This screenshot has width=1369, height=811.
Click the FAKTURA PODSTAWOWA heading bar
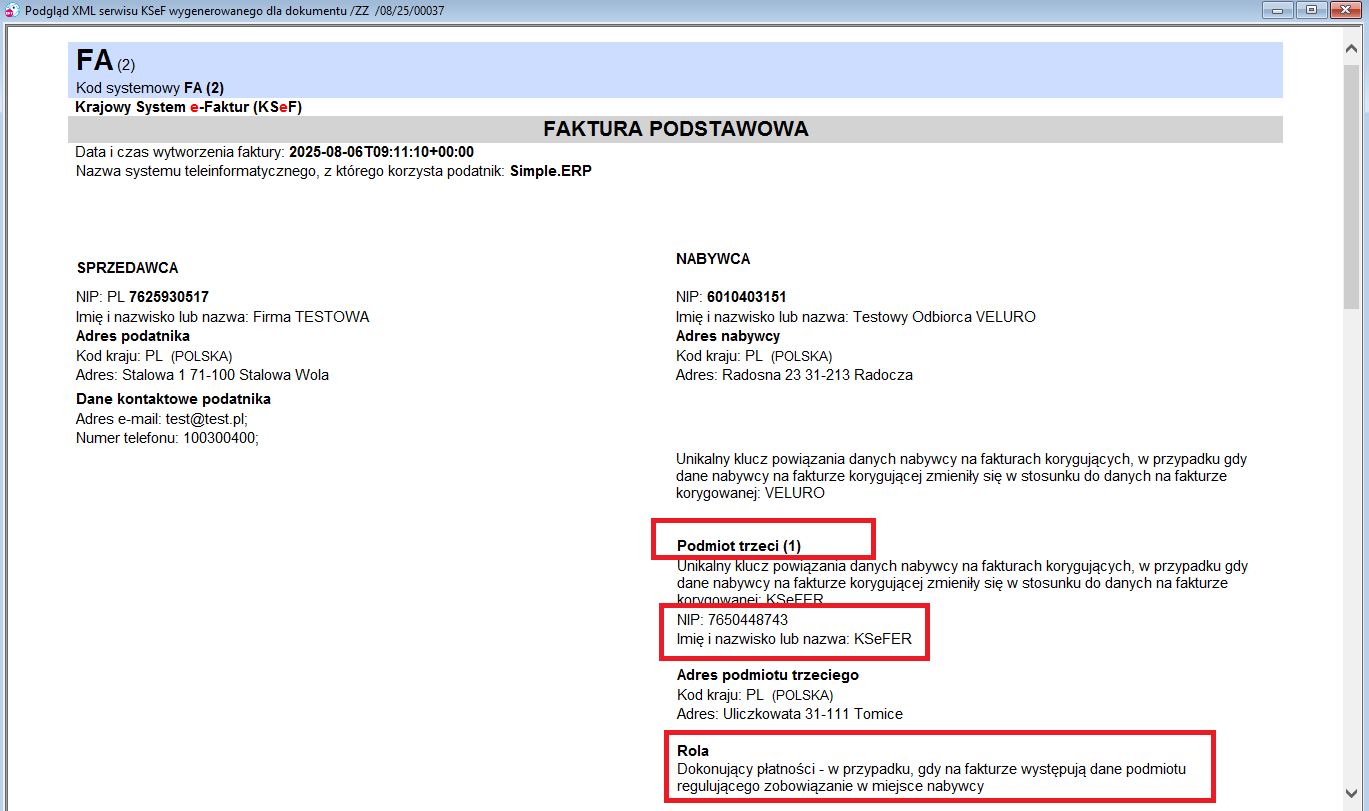pyautogui.click(x=675, y=129)
